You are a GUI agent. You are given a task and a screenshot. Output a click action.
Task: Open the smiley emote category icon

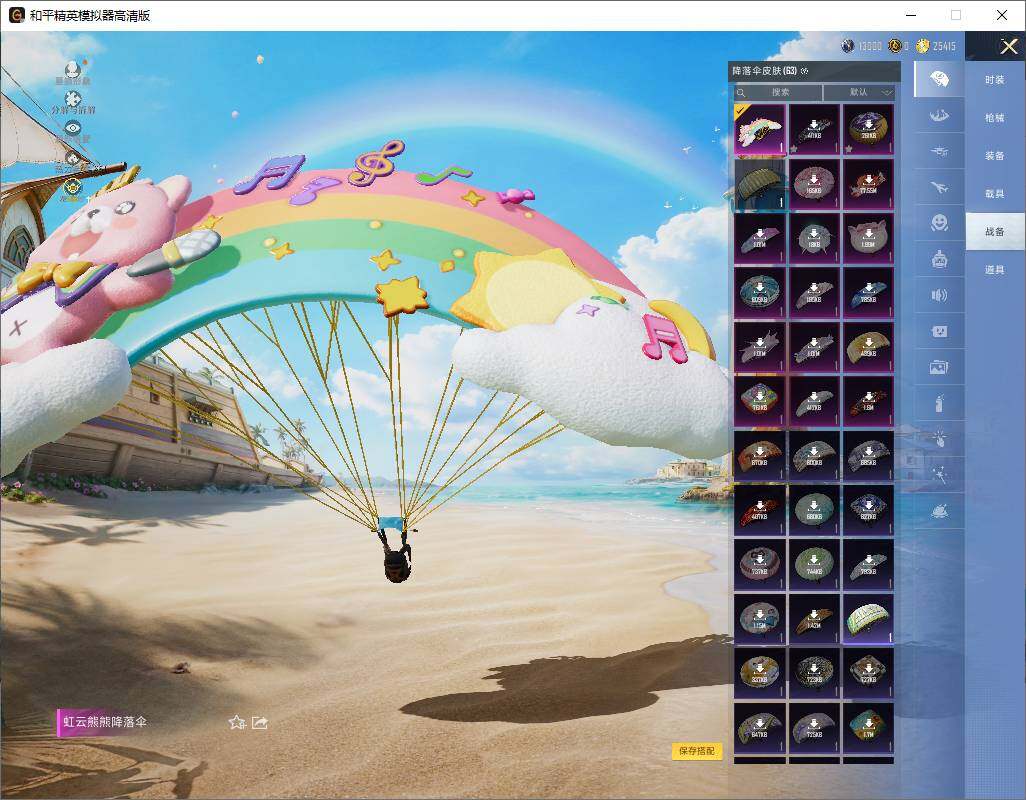click(x=939, y=223)
